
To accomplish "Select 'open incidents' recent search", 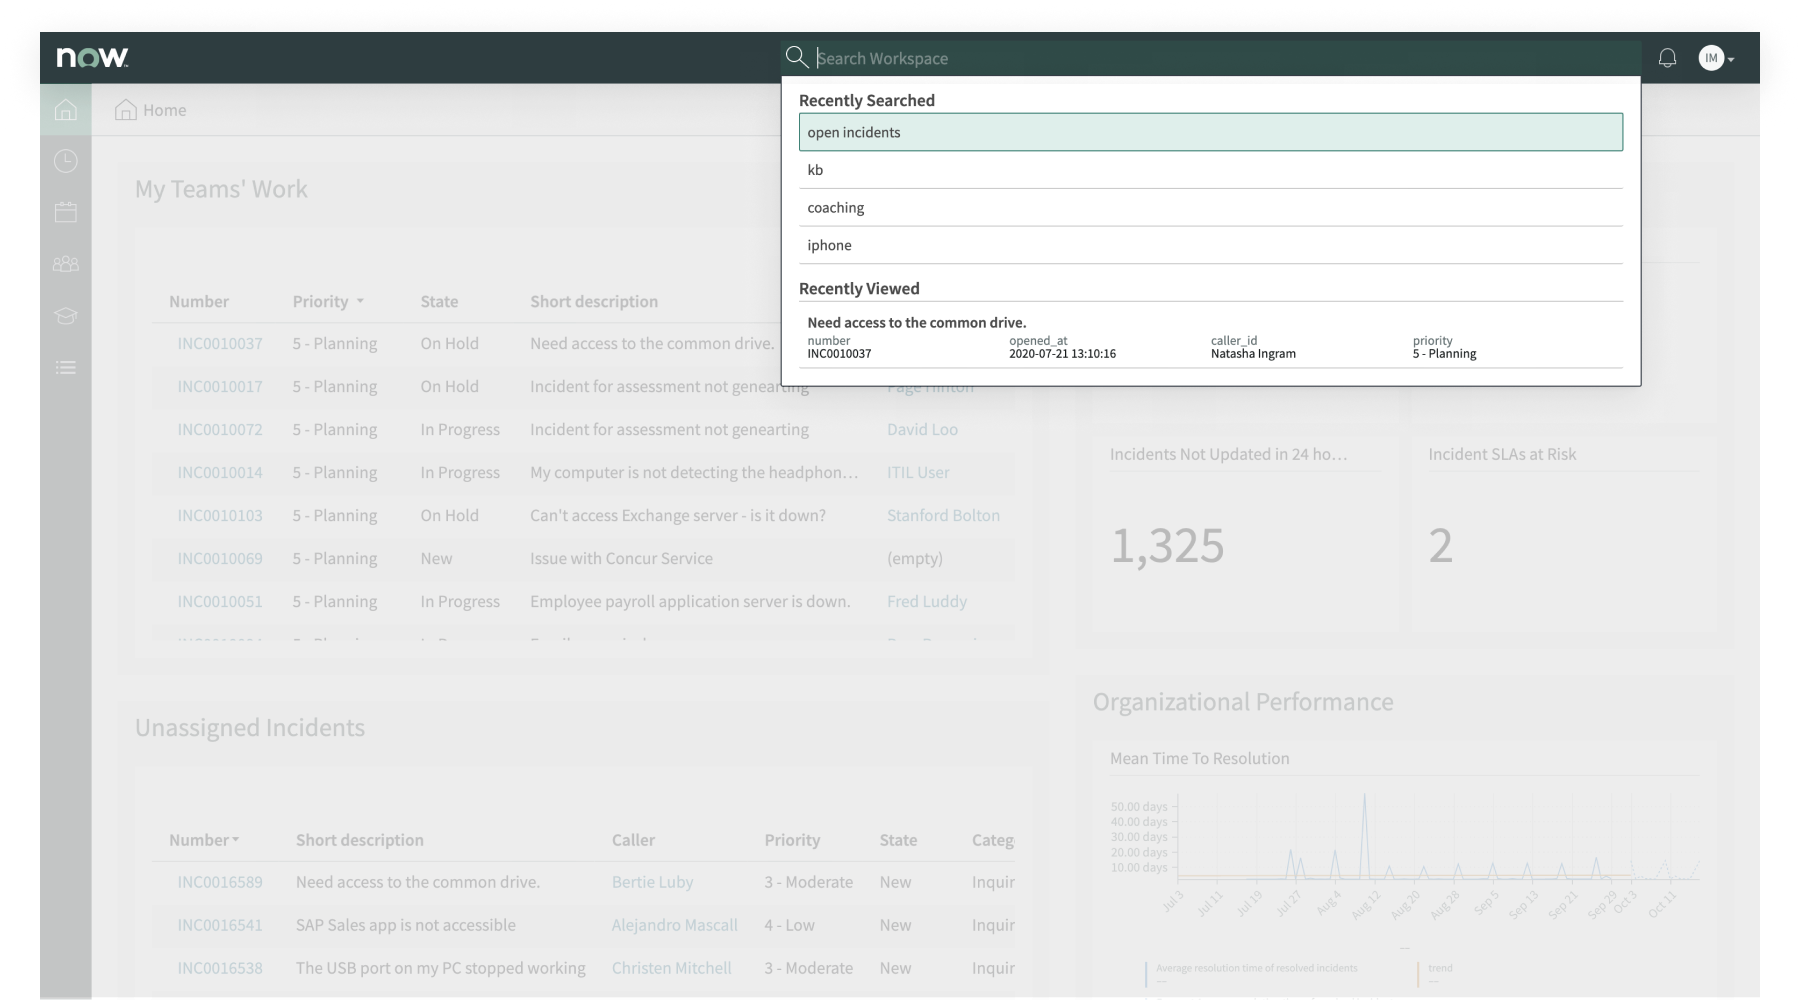I will pos(1210,132).
